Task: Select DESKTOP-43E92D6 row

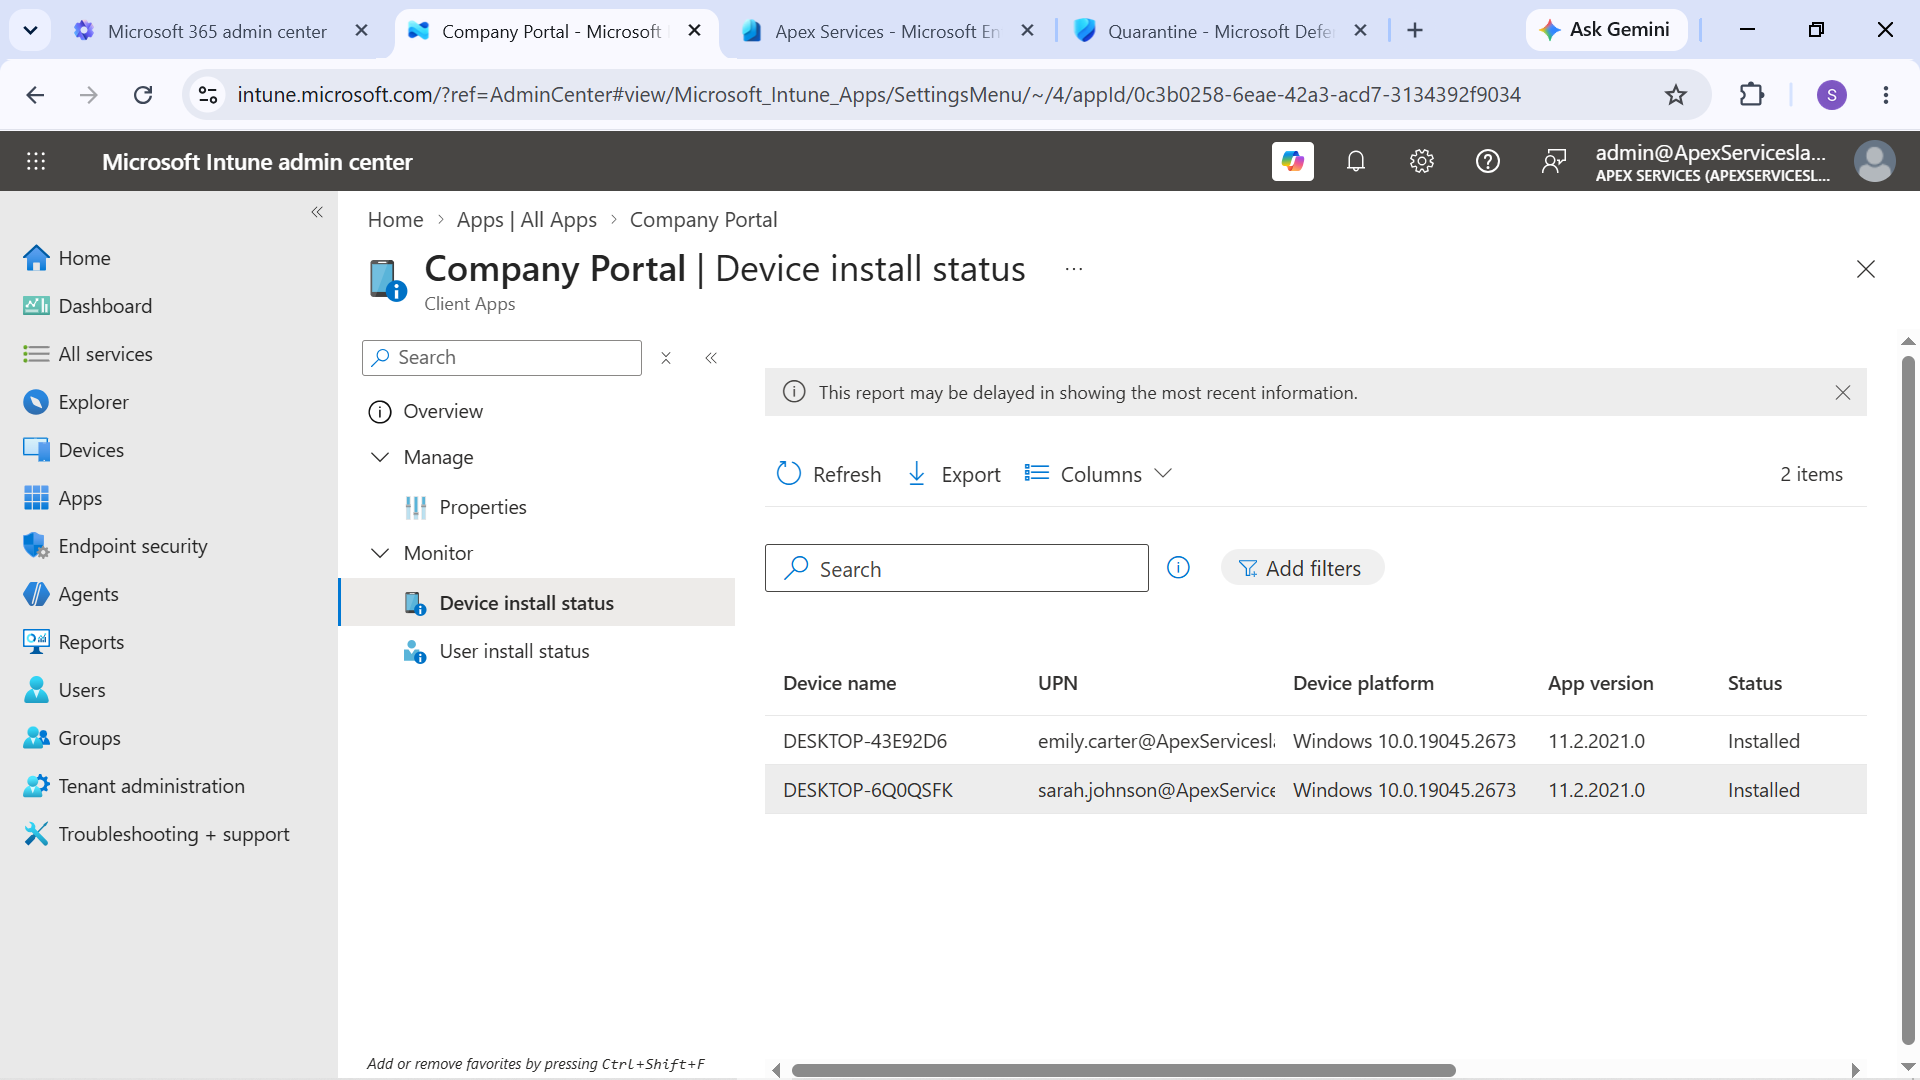Action: (x=1315, y=741)
